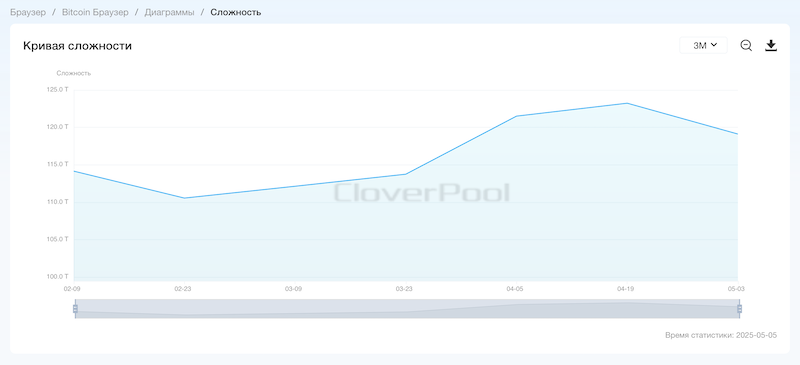800x365 pixels.
Task: Download the difficulty chart image
Action: tap(771, 45)
